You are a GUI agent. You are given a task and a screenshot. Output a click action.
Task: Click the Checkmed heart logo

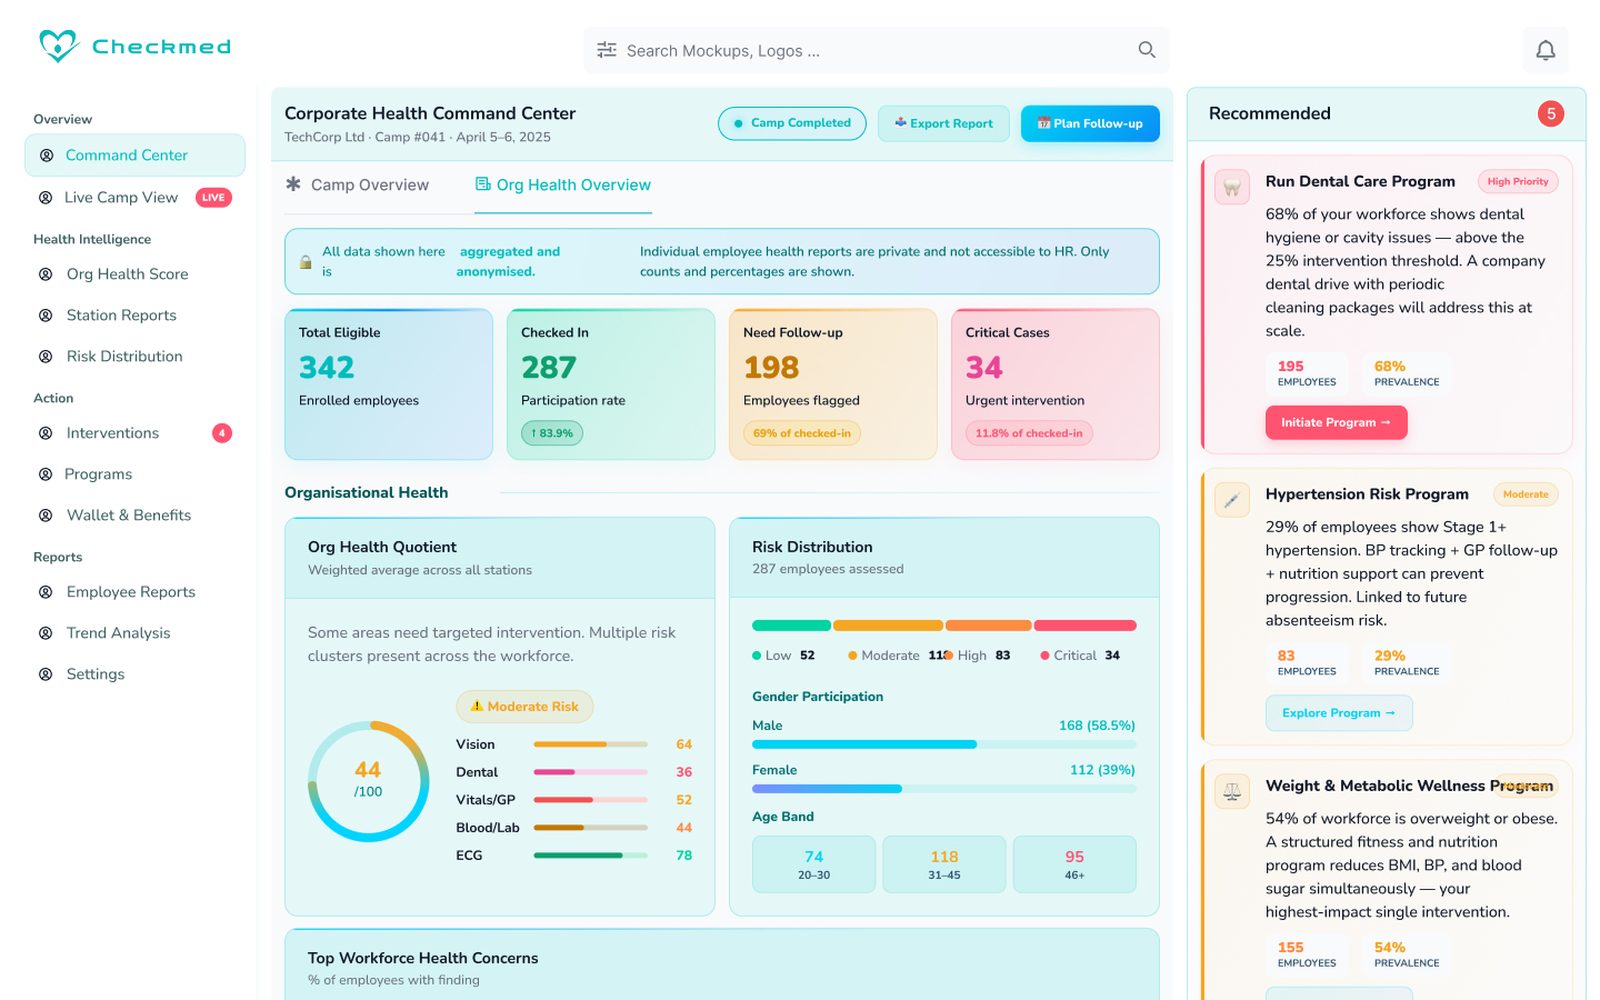[x=59, y=46]
